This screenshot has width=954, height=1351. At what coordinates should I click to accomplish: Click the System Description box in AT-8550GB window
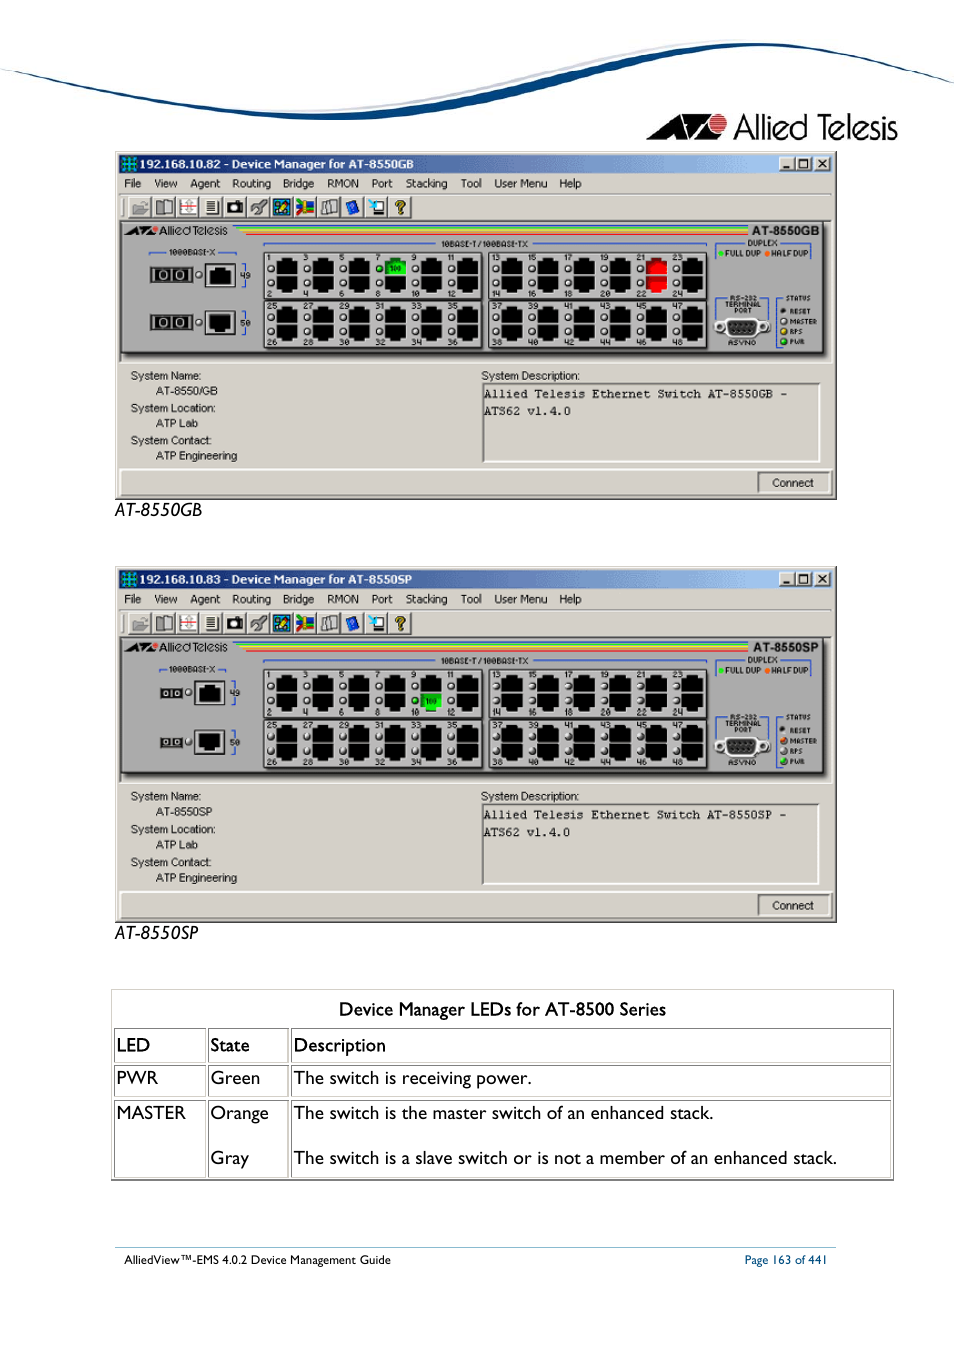click(x=651, y=423)
